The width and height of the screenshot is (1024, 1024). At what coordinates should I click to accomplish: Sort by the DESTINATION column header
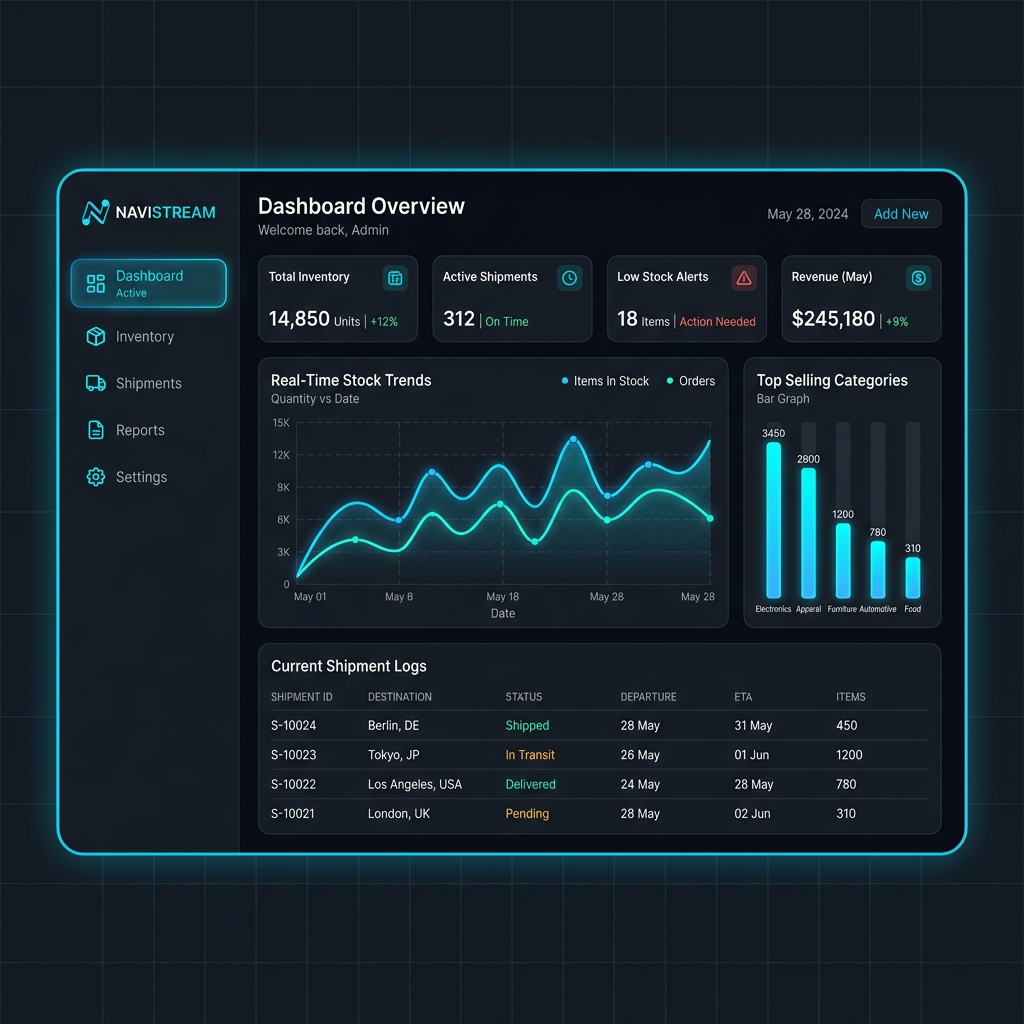[400, 697]
